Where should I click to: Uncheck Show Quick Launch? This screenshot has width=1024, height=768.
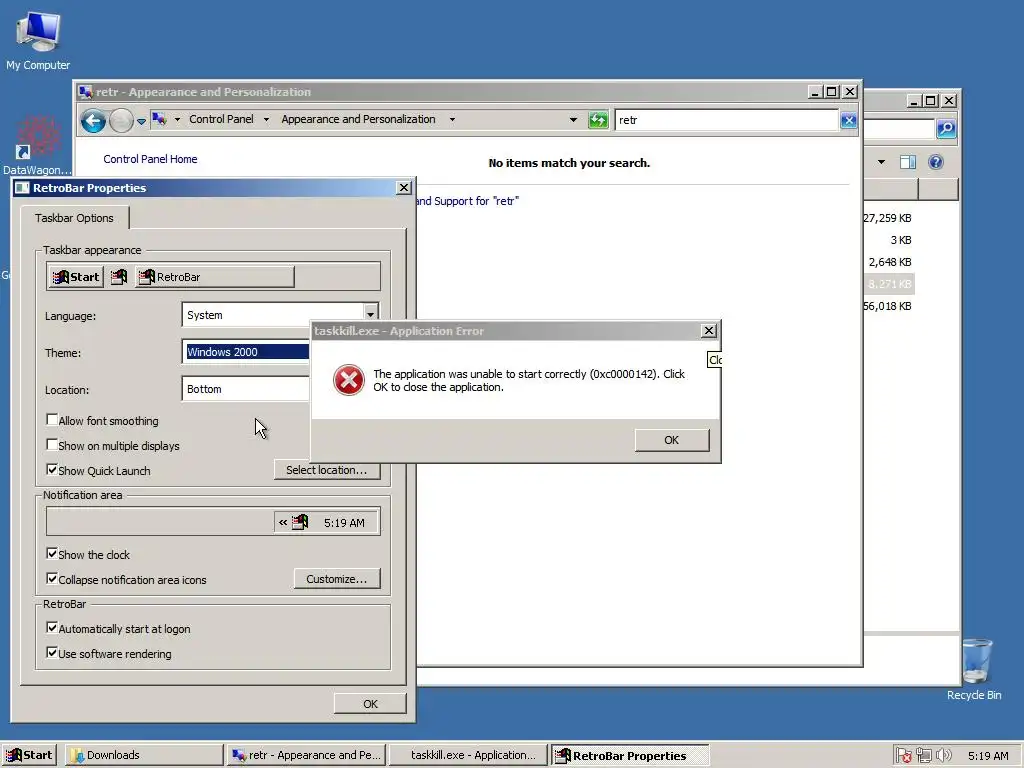tap(52, 470)
